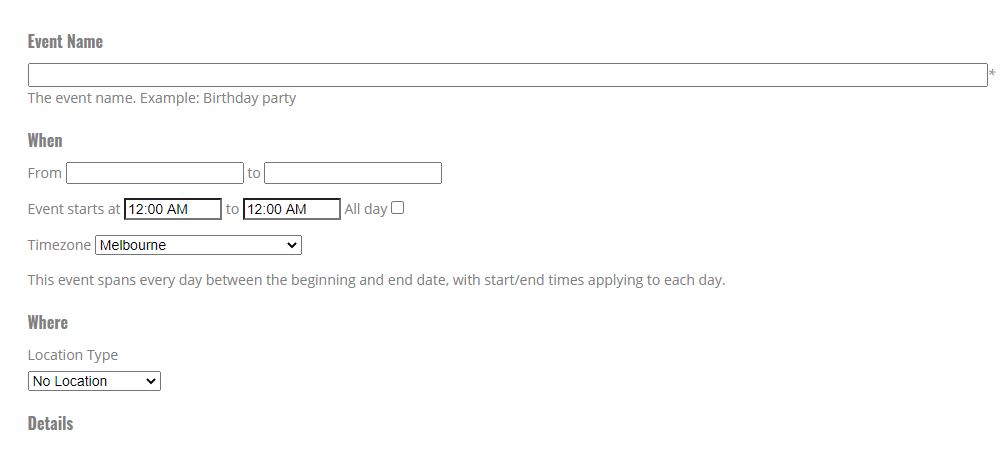Click the Birthday party example hint text
This screenshot has height=450, width=1003.
[162, 98]
